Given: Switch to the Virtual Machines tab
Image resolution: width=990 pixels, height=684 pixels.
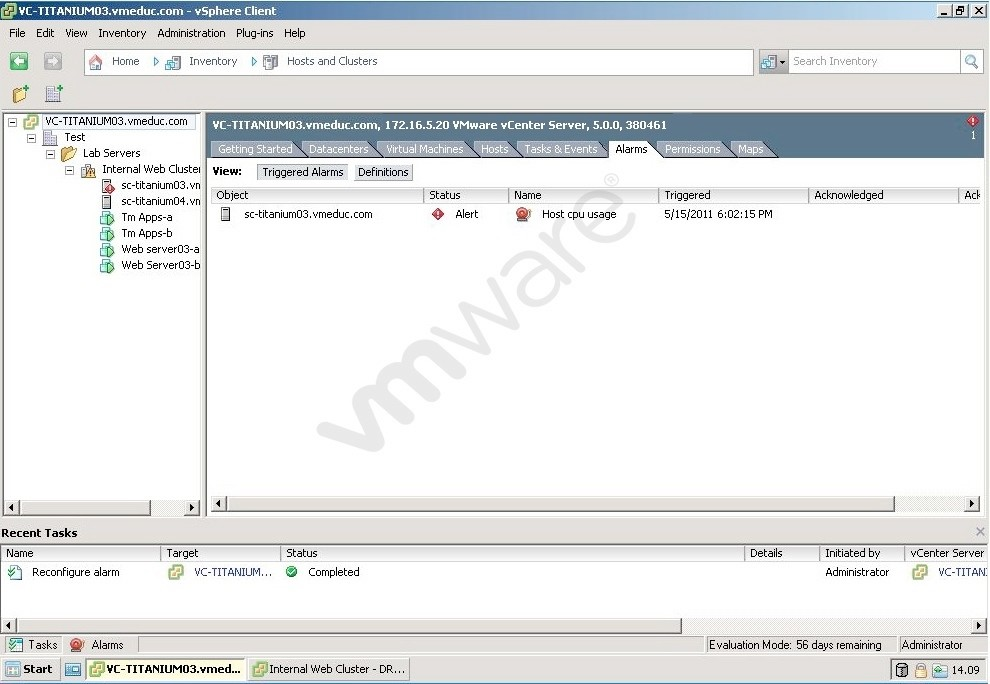Looking at the screenshot, I should click(424, 149).
